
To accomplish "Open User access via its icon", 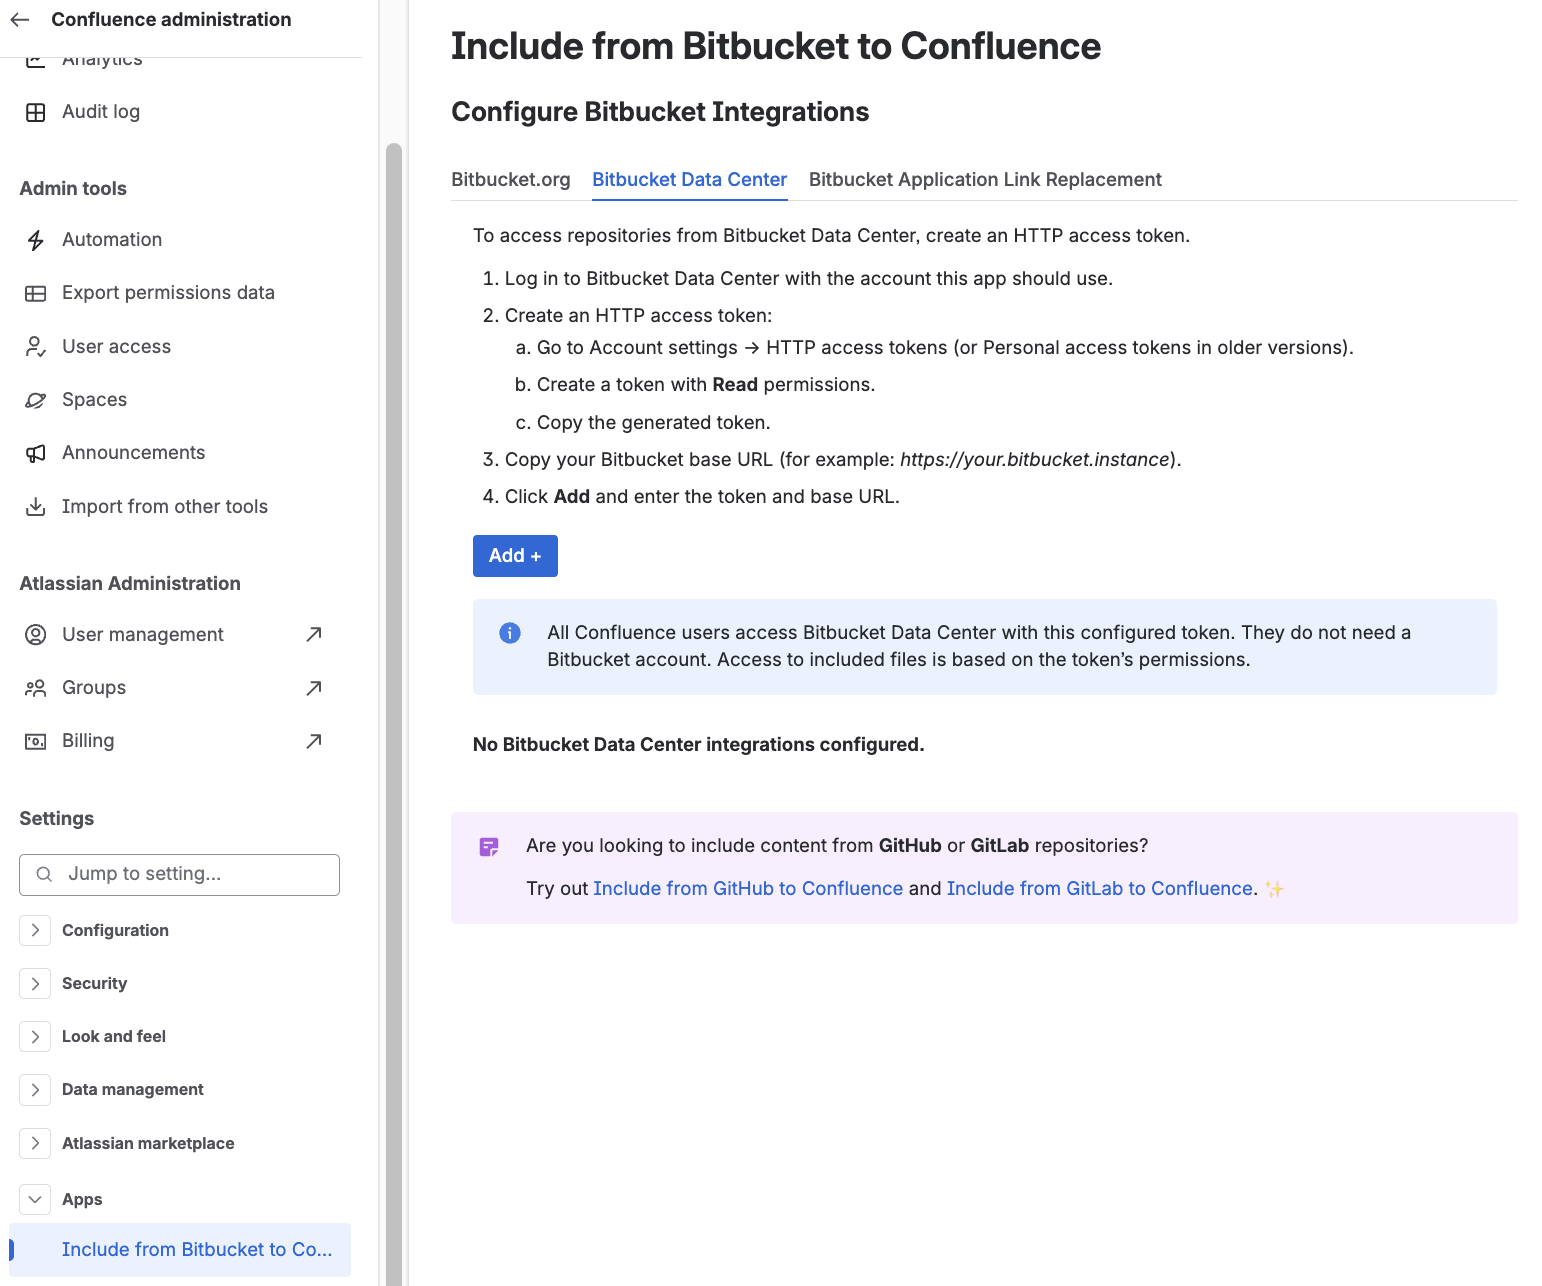I will pyautogui.click(x=36, y=346).
